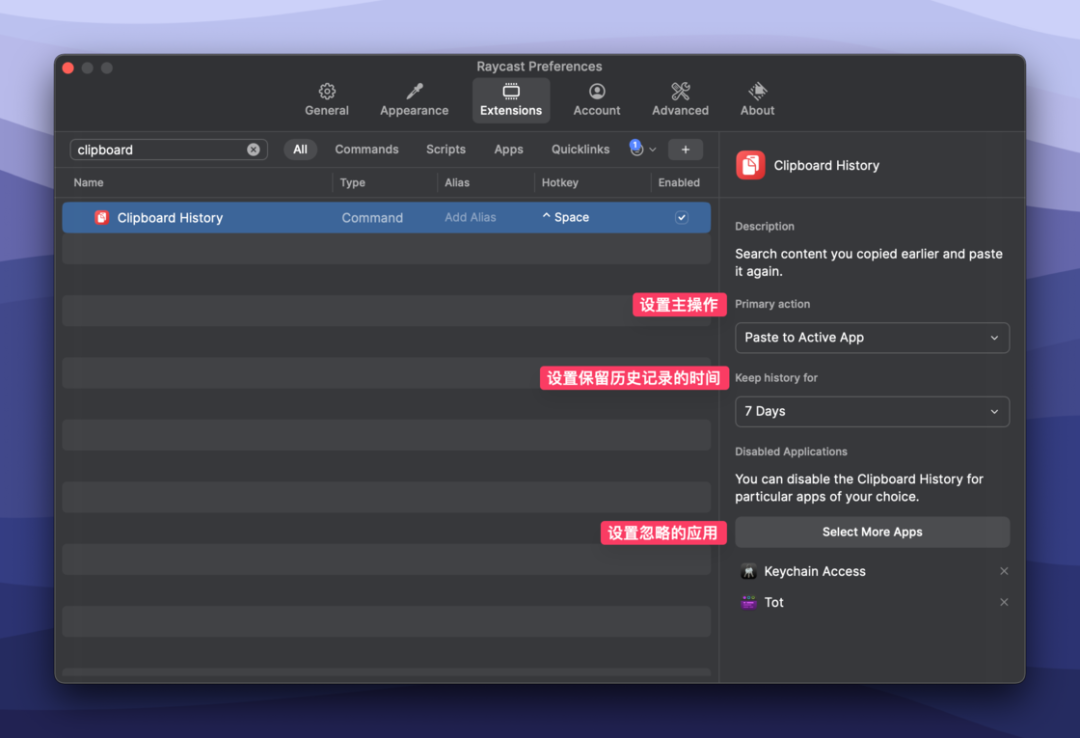Open the Primary action dropdown

click(x=871, y=338)
